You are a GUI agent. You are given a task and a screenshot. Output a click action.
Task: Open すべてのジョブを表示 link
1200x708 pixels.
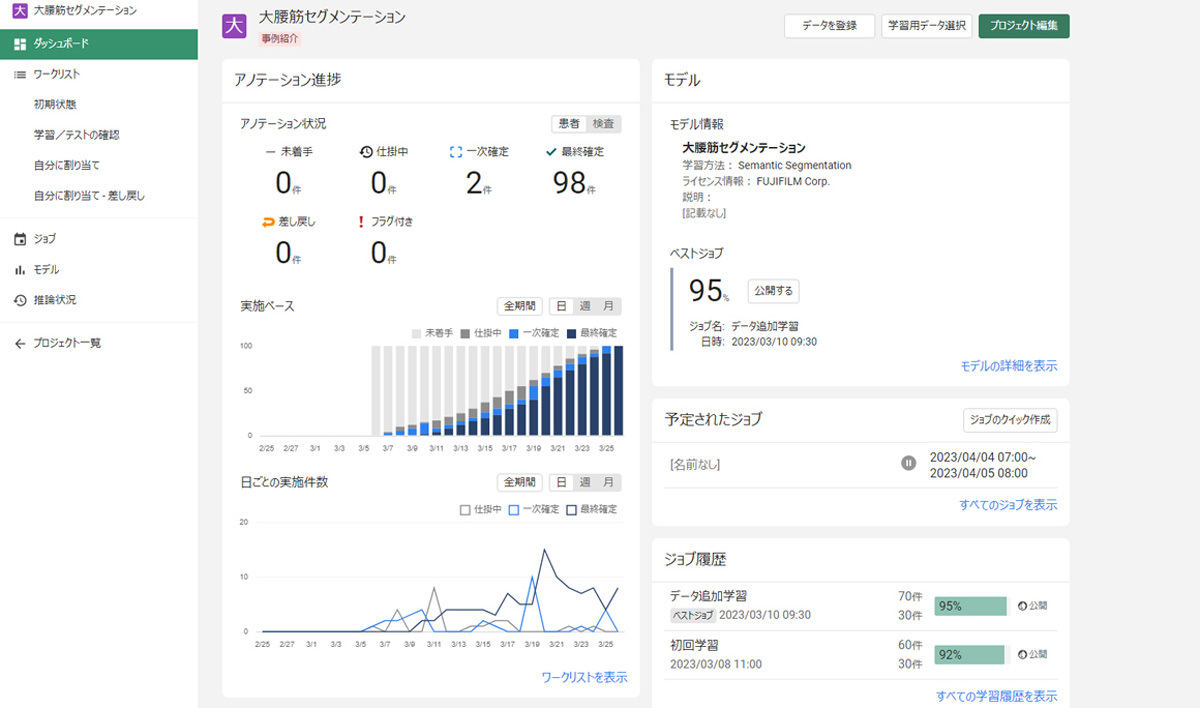(1008, 505)
